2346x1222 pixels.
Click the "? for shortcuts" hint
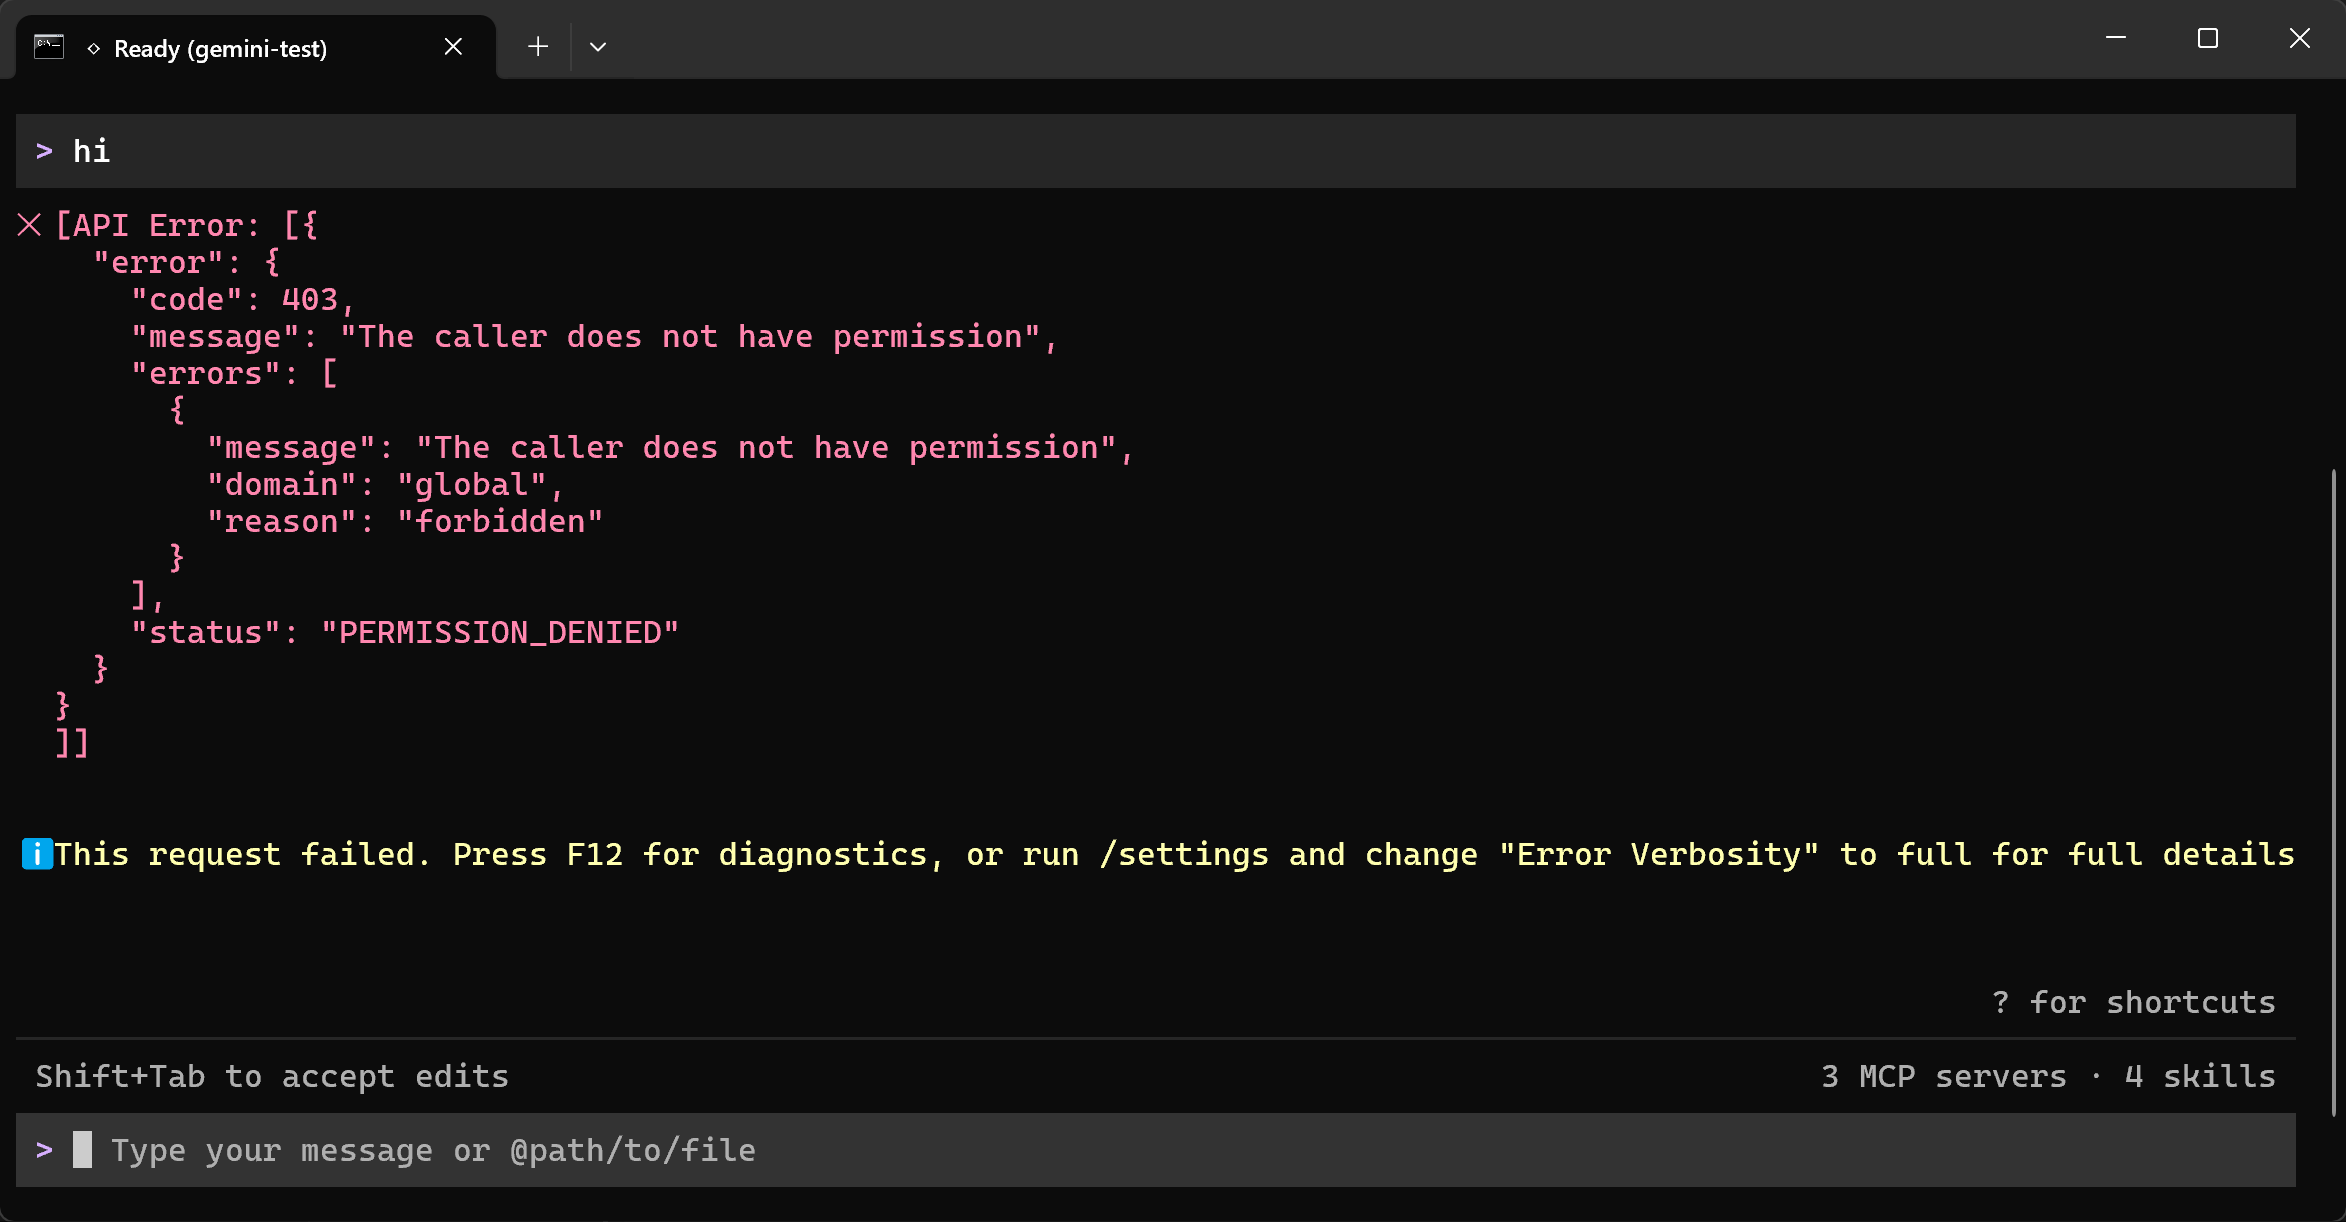pyautogui.click(x=2133, y=1002)
